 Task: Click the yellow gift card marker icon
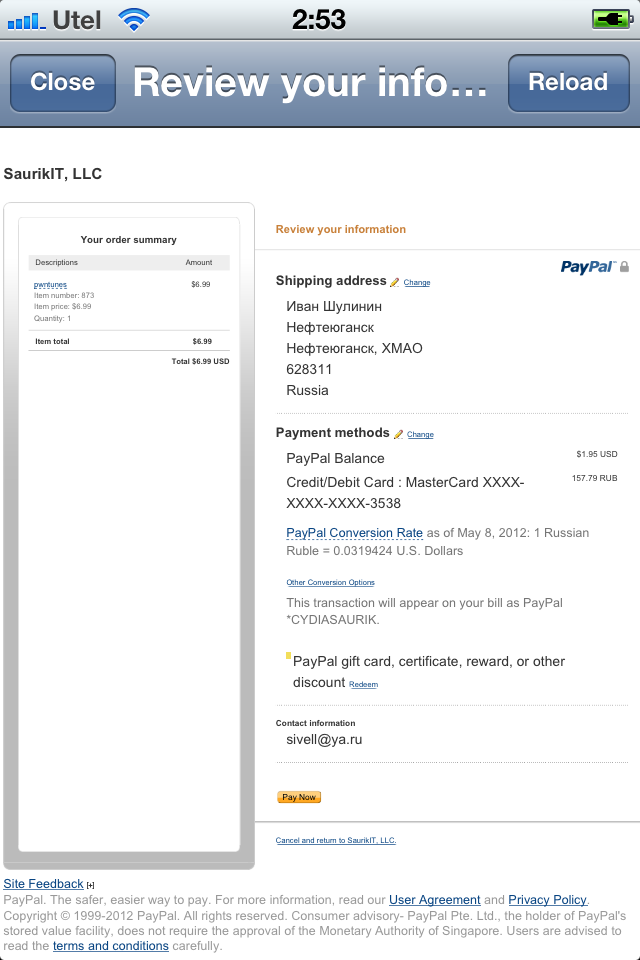pos(288,656)
